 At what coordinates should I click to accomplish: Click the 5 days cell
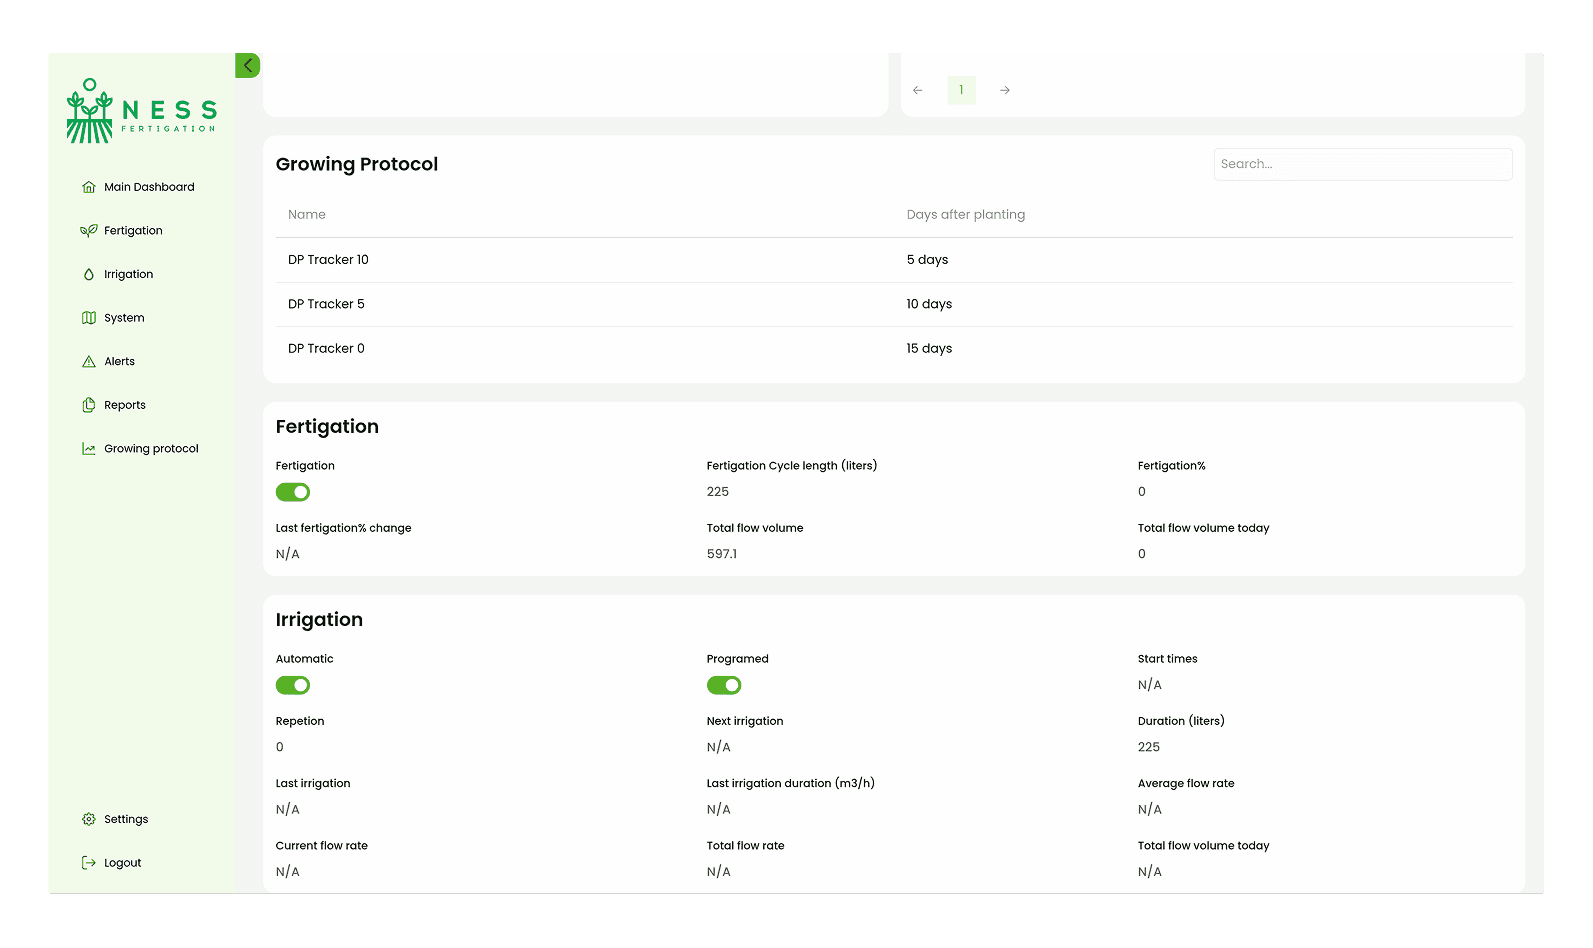927,260
